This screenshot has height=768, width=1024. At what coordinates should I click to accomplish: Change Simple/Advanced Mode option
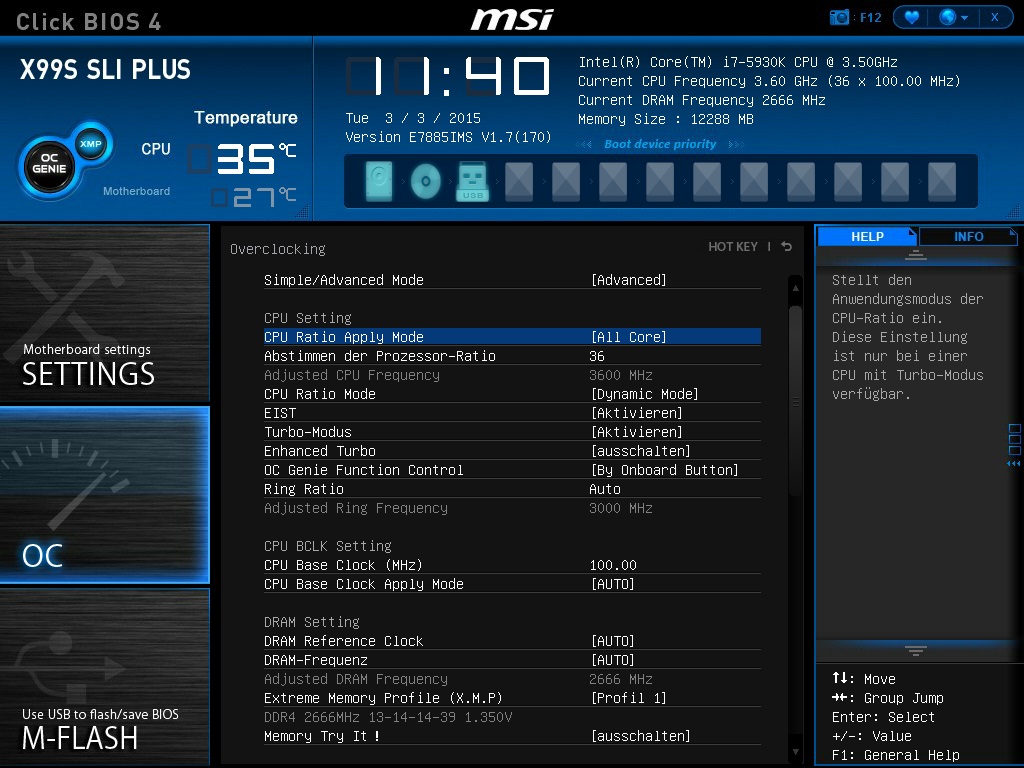[512, 280]
